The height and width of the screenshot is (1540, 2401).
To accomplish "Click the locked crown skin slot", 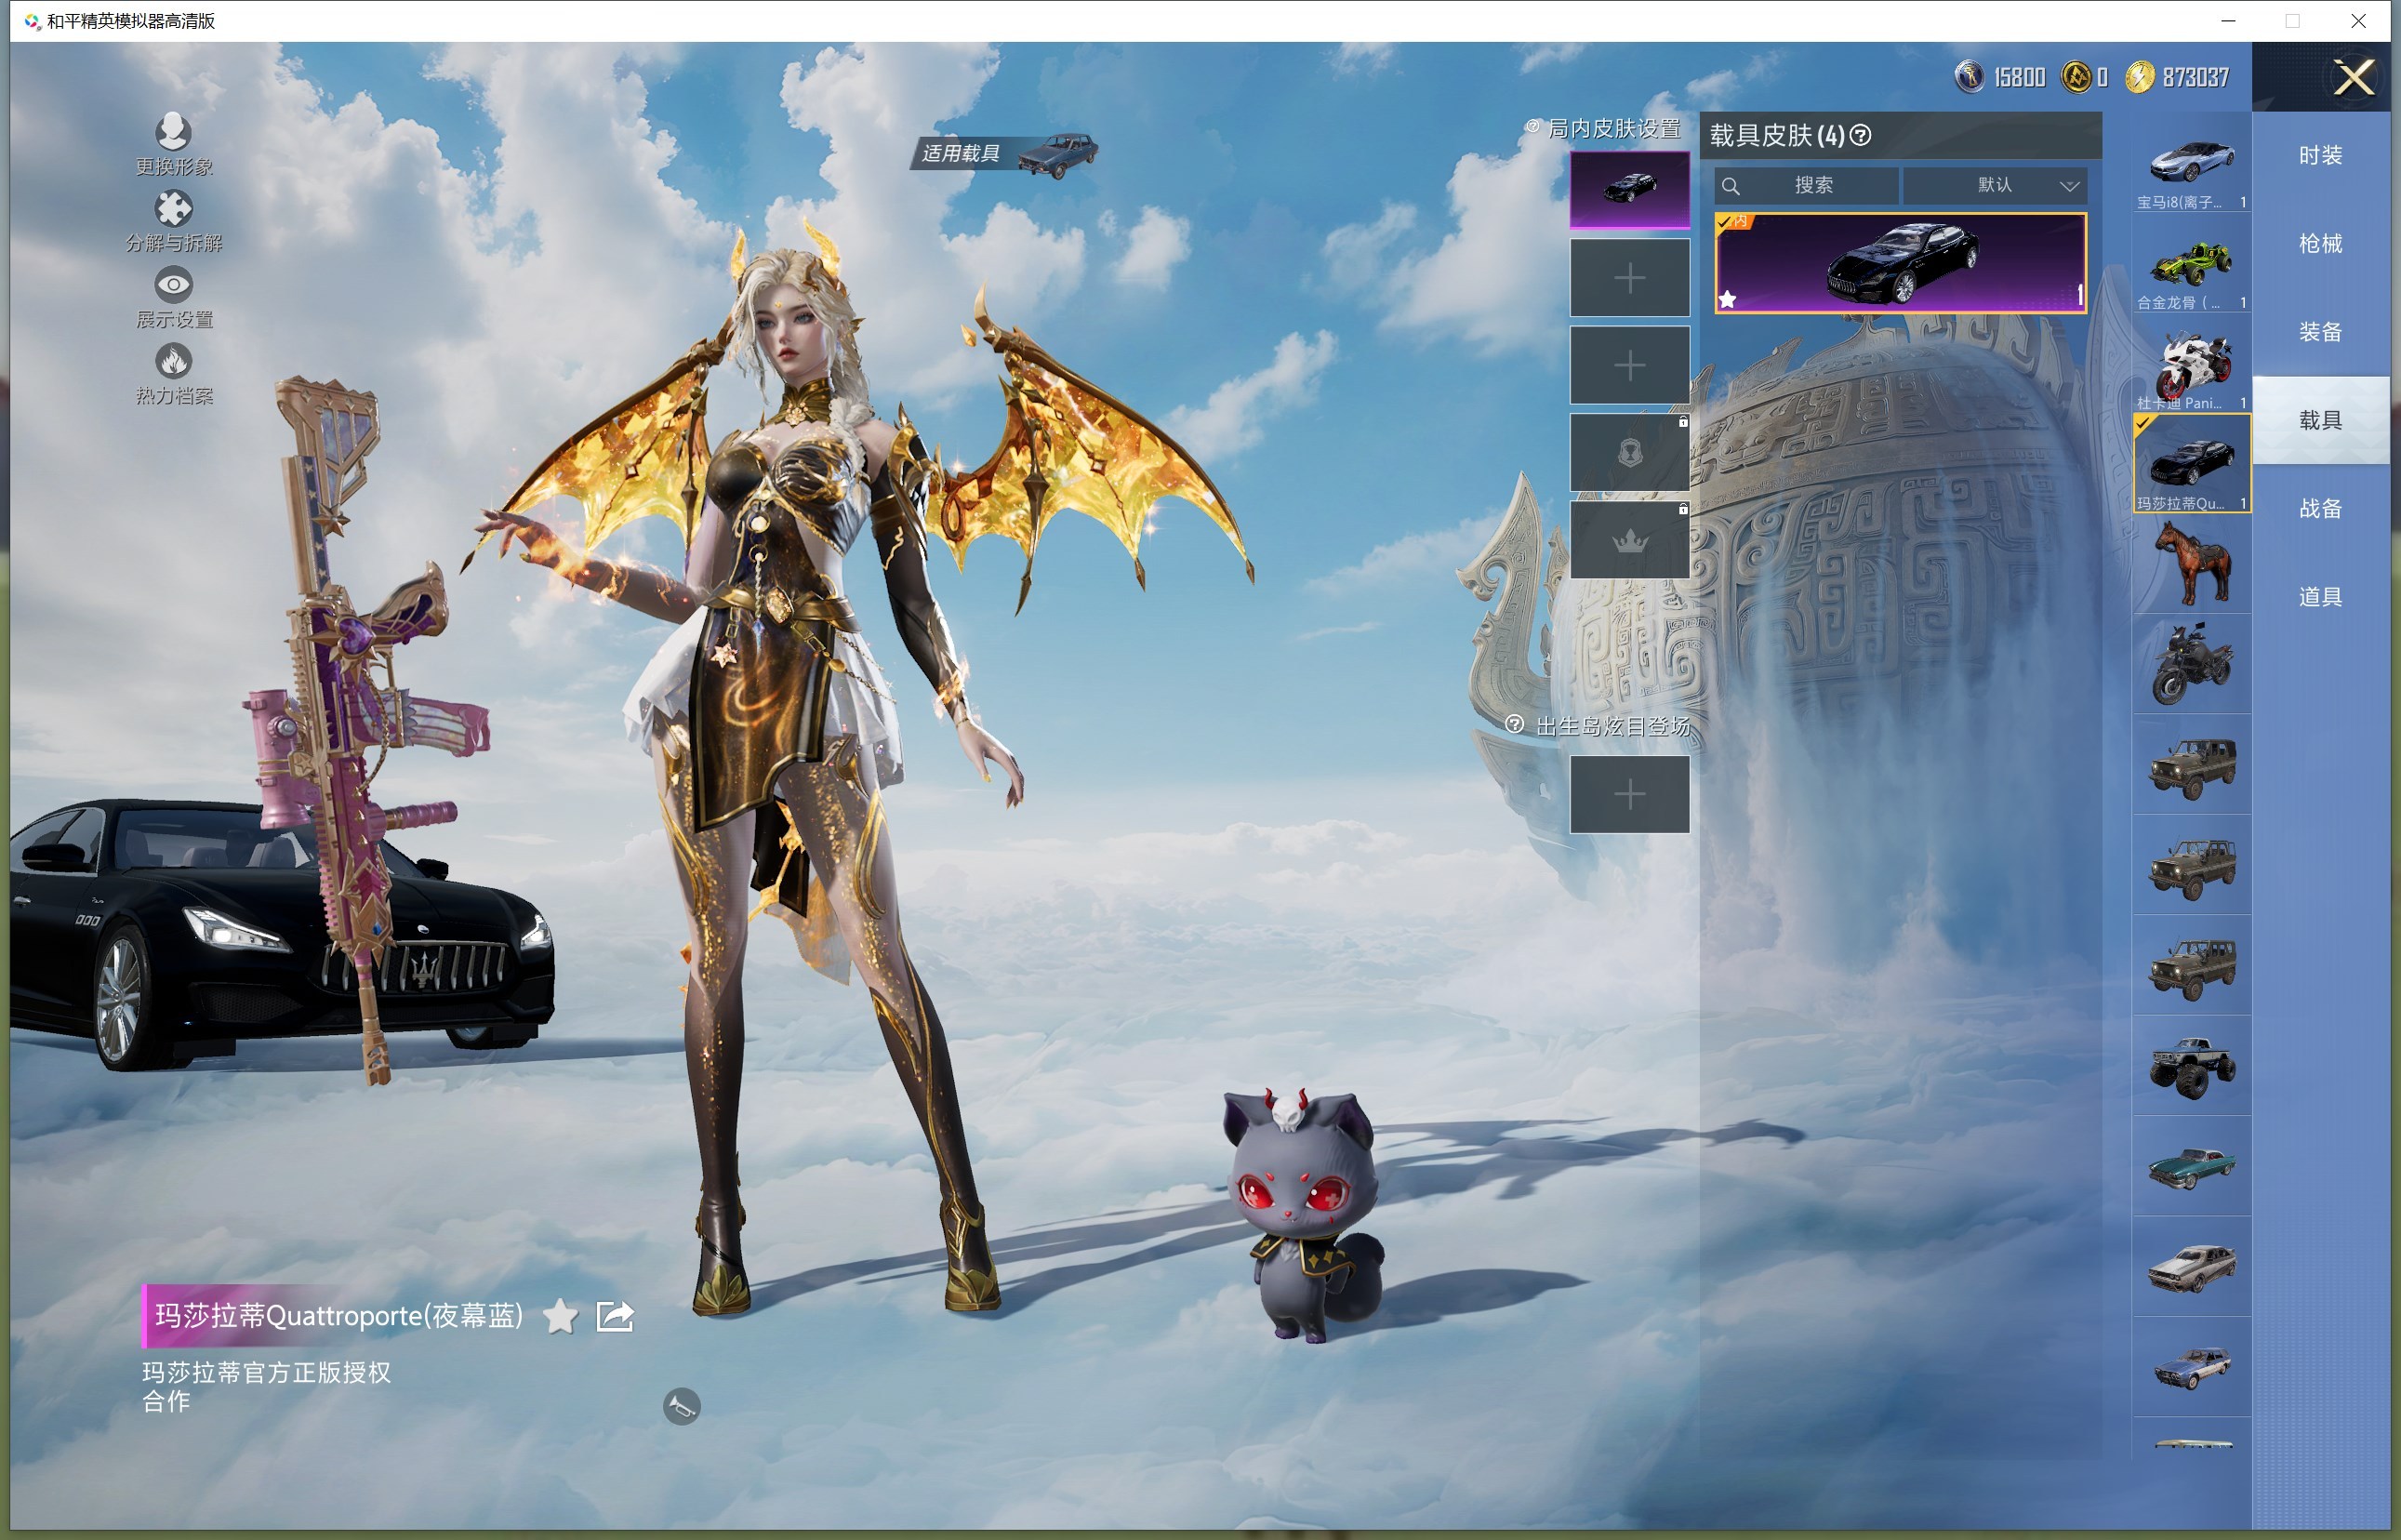I will click(x=1630, y=540).
